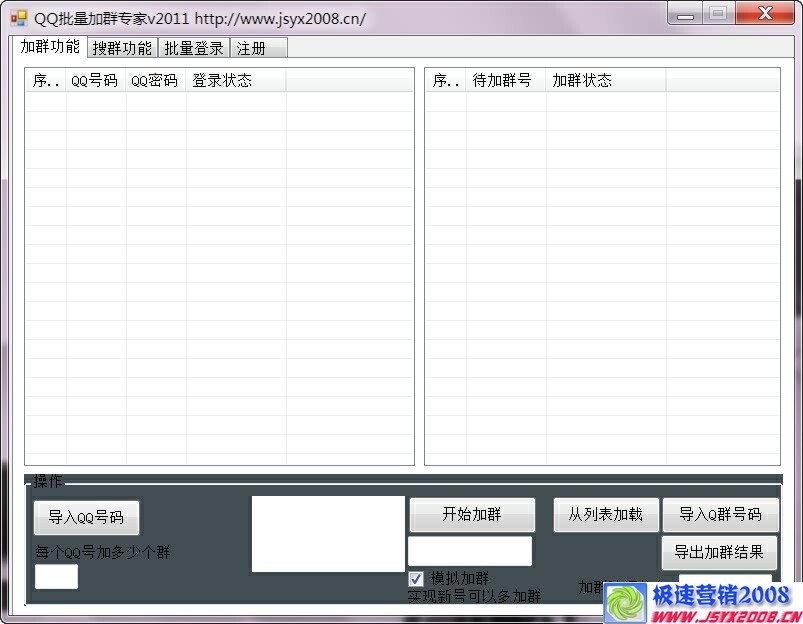
Task: Click the 从列表加载 button
Action: 605,514
